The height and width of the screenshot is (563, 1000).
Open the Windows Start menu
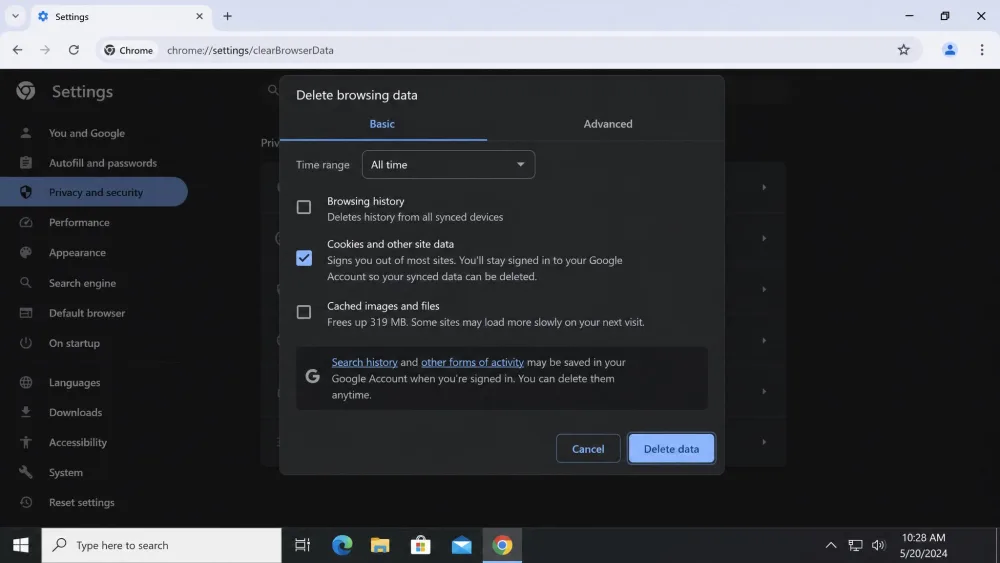click(20, 545)
